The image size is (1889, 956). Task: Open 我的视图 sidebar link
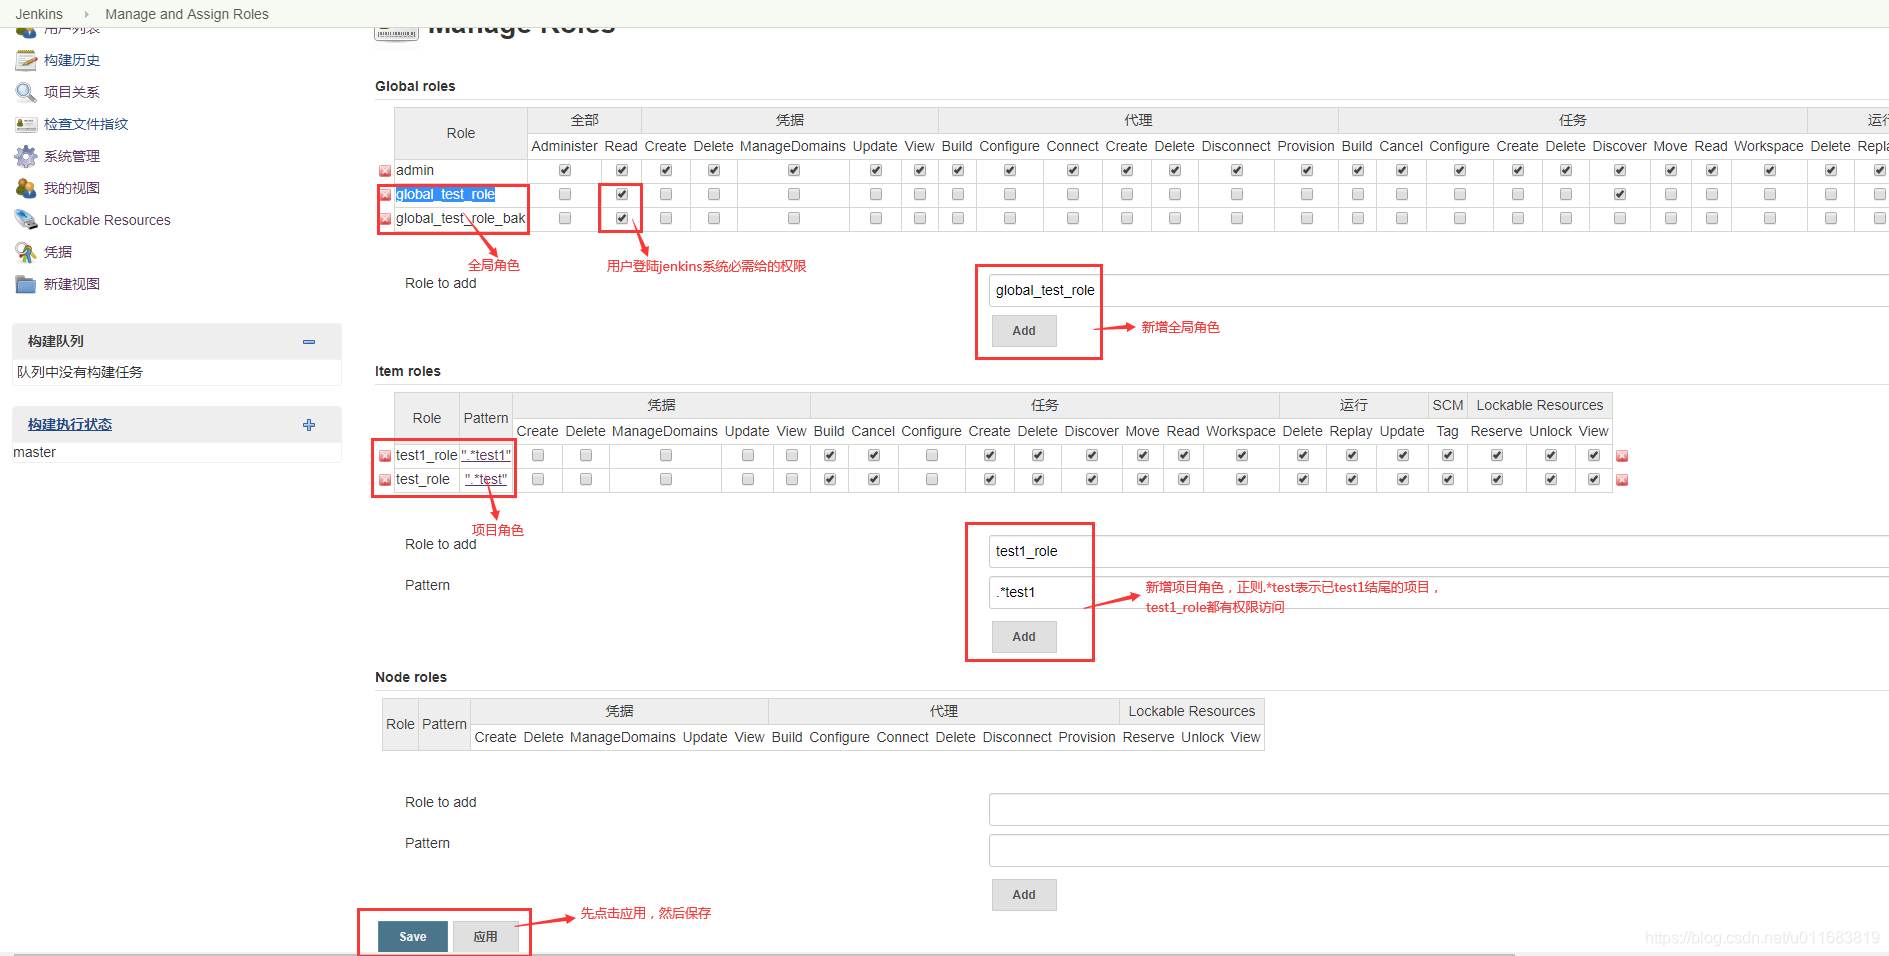pos(72,189)
